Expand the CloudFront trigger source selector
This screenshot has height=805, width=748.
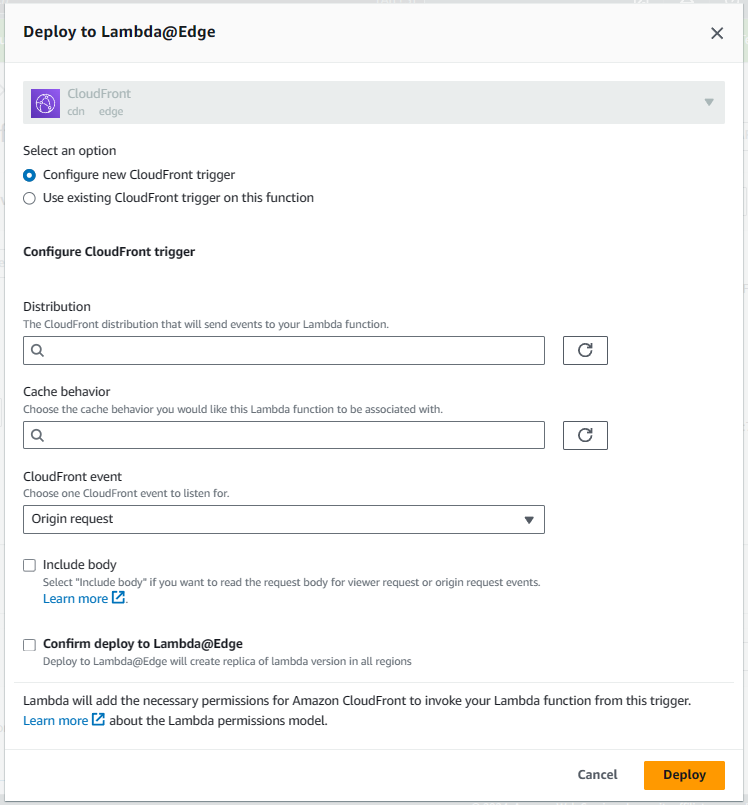[374, 103]
